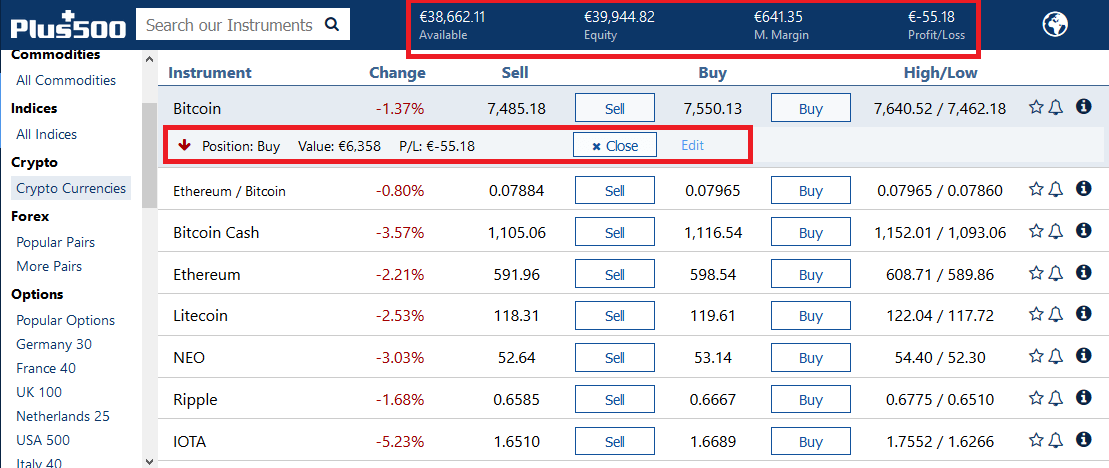
Task: Open All Commodities category
Action: (66, 80)
